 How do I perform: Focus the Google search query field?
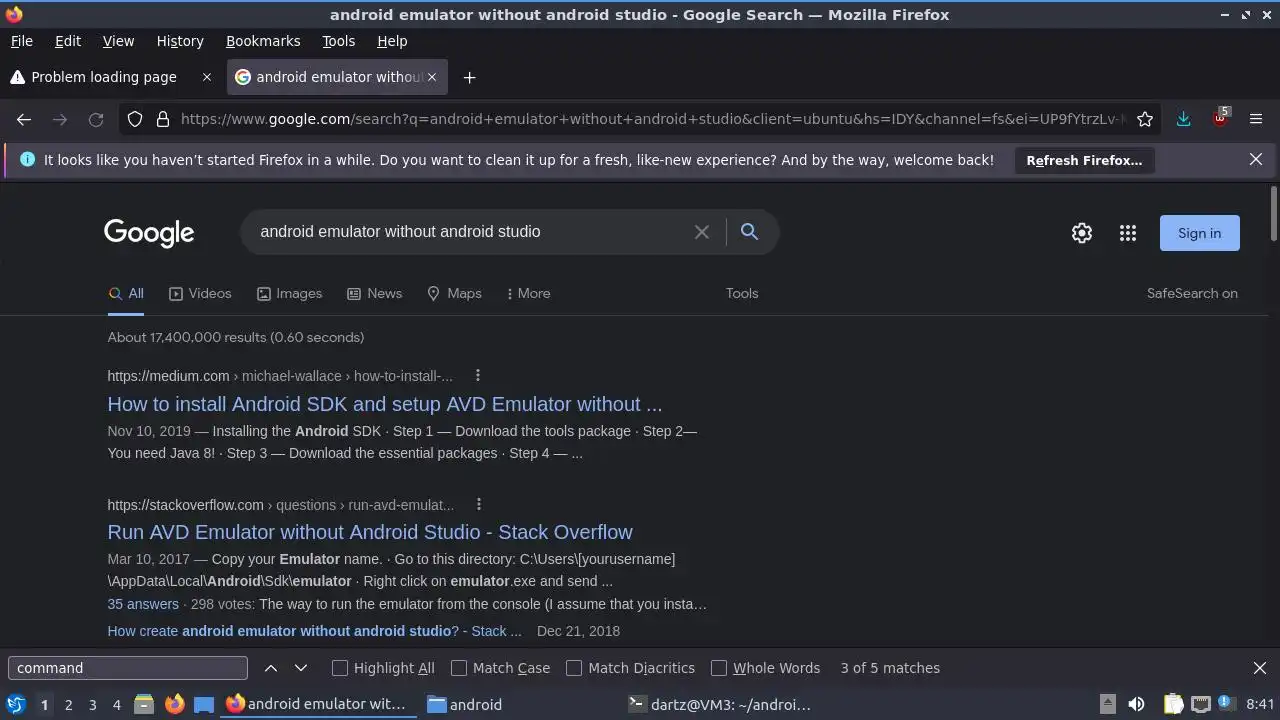pos(470,232)
